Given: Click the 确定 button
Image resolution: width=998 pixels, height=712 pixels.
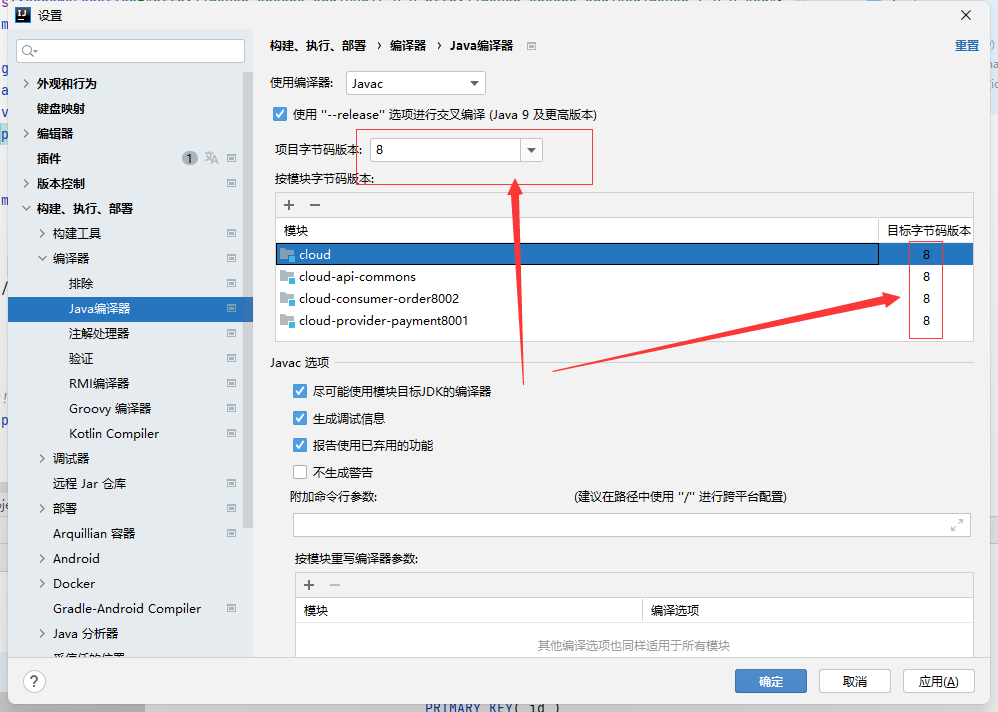Looking at the screenshot, I should (770, 681).
